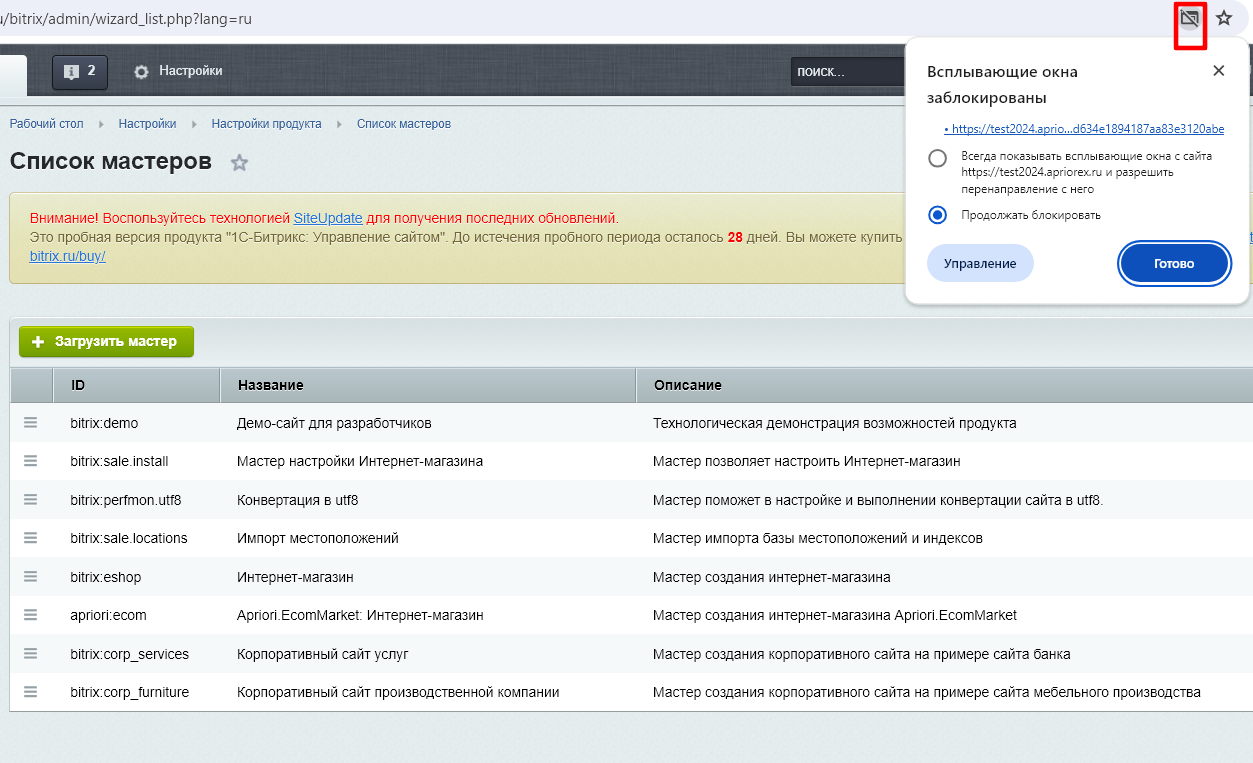Image resolution: width=1253 pixels, height=763 pixels.
Task: Click the Готово button
Action: (x=1173, y=264)
